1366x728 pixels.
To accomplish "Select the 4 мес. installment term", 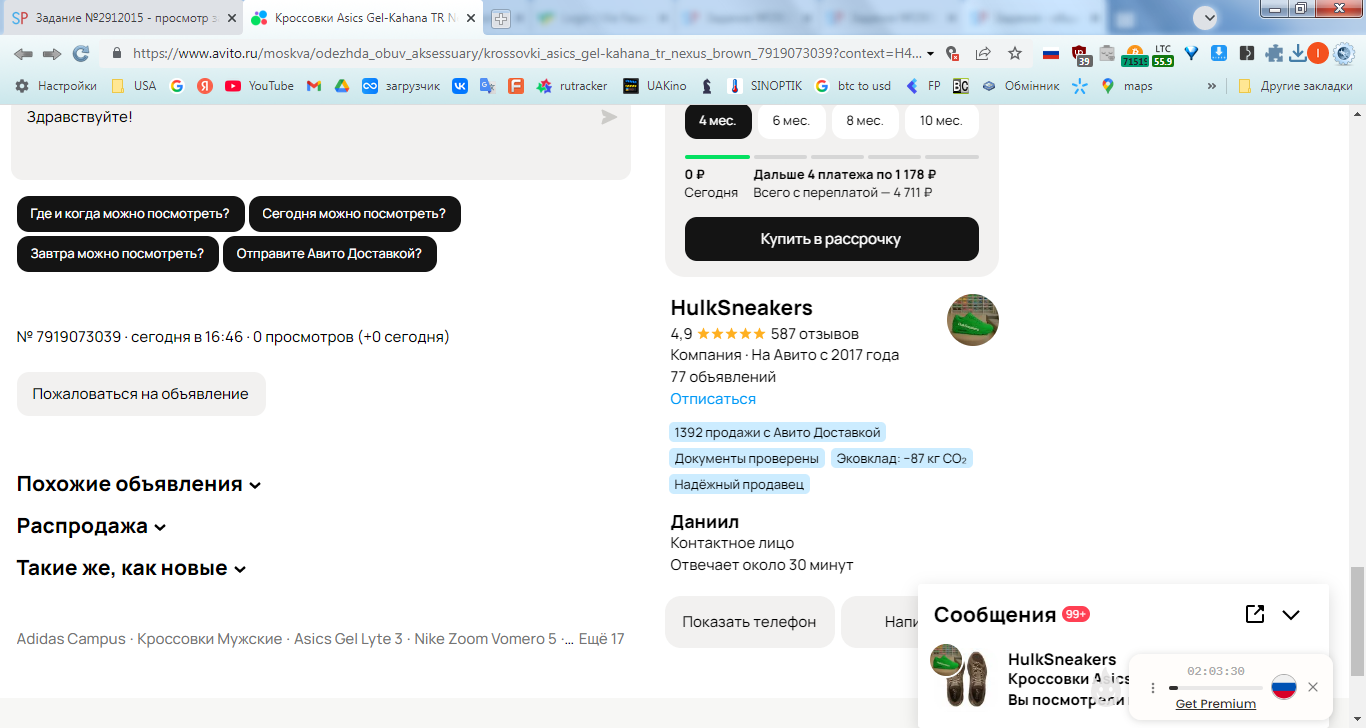I will [718, 121].
